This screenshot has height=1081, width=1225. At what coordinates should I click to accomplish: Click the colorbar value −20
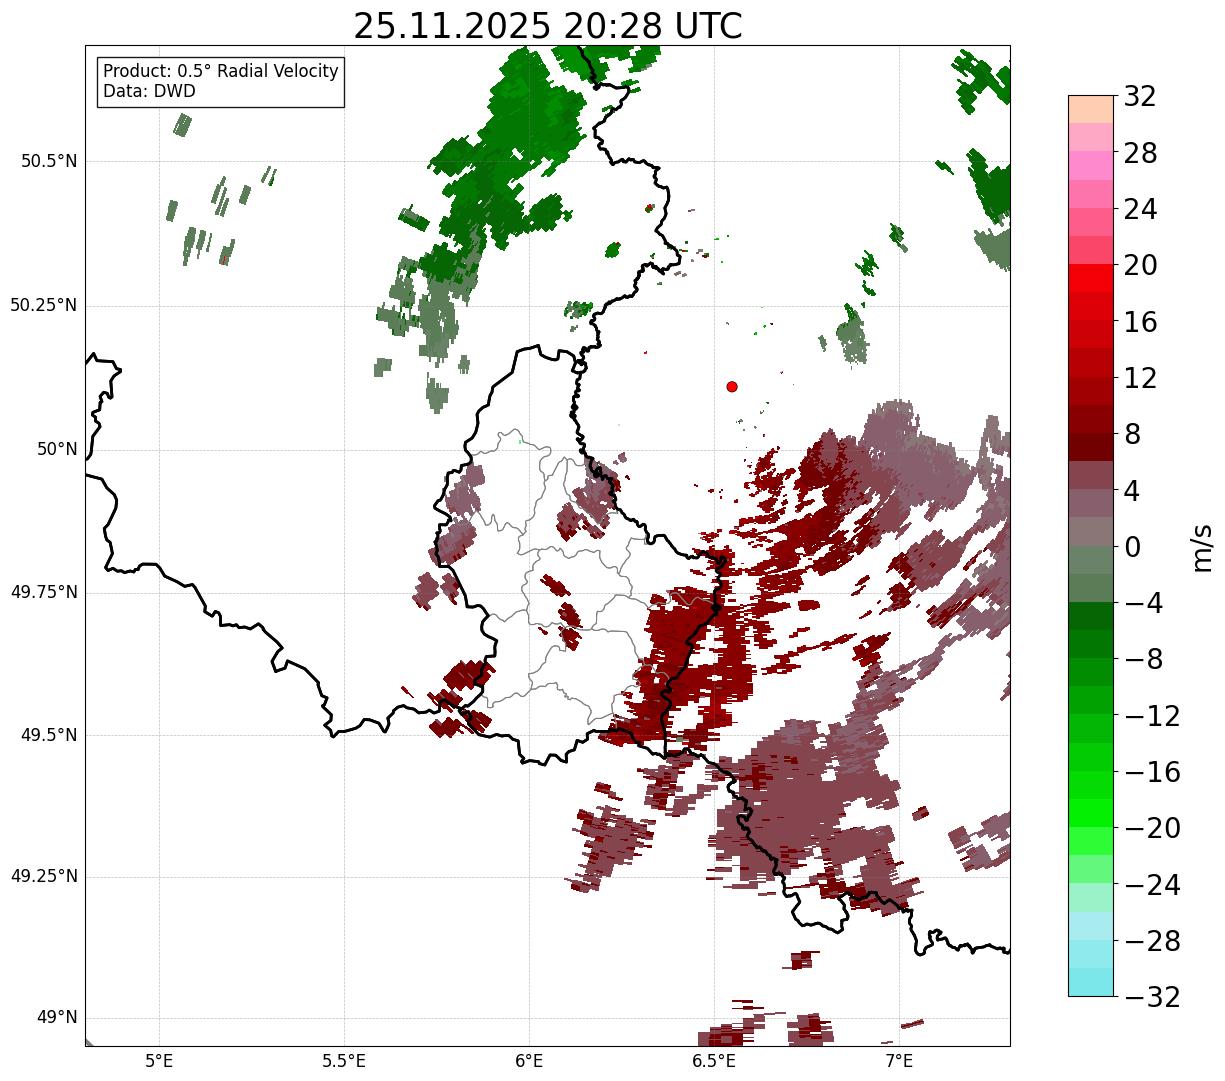(1152, 828)
